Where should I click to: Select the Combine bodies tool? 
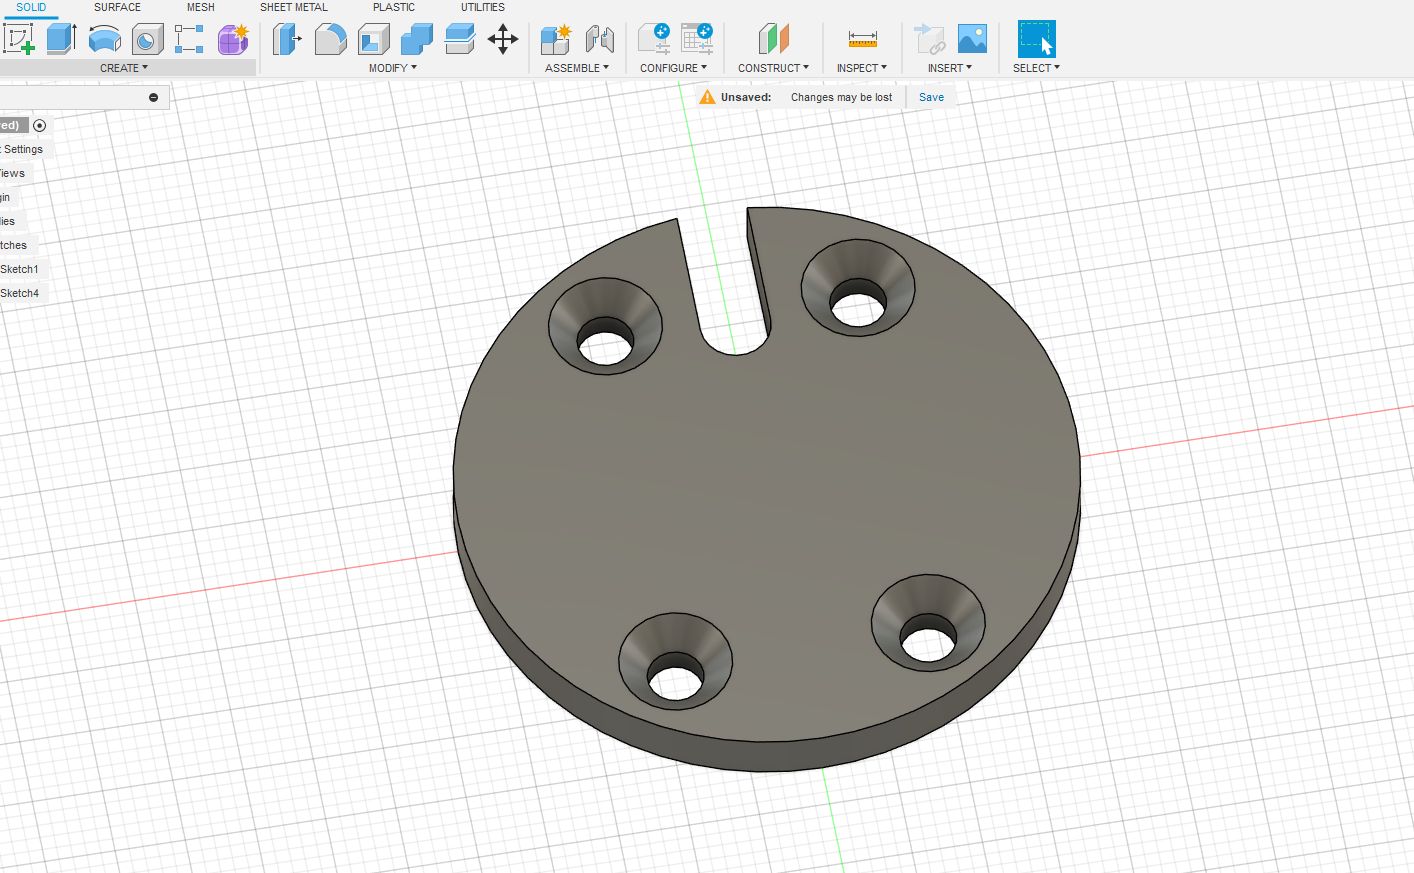coord(416,39)
